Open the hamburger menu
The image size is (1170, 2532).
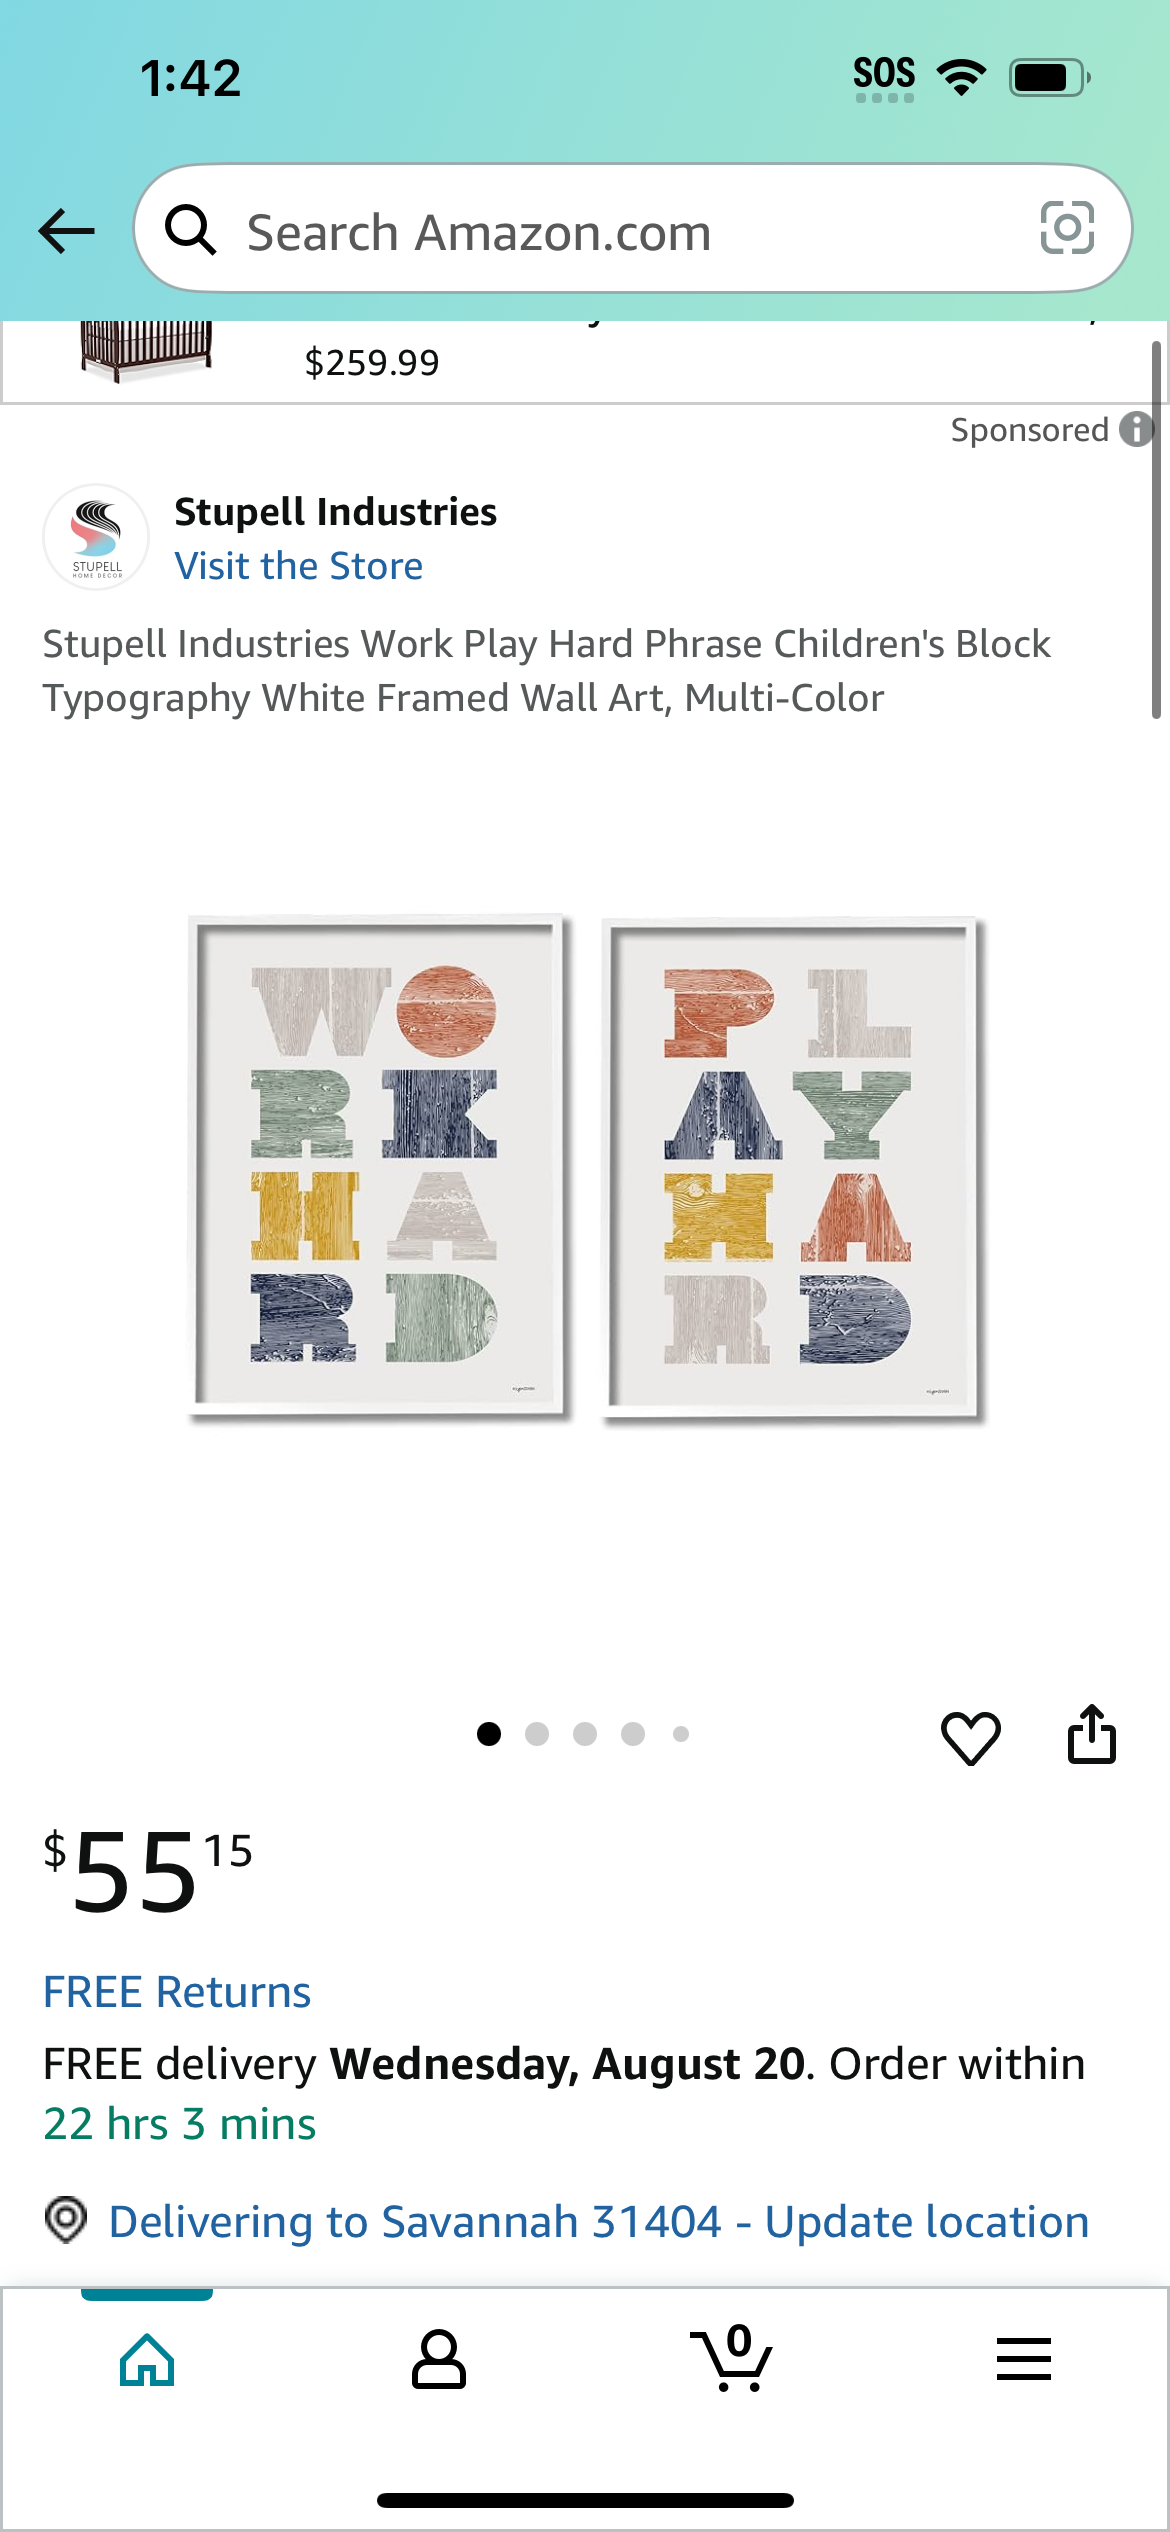(1024, 2360)
